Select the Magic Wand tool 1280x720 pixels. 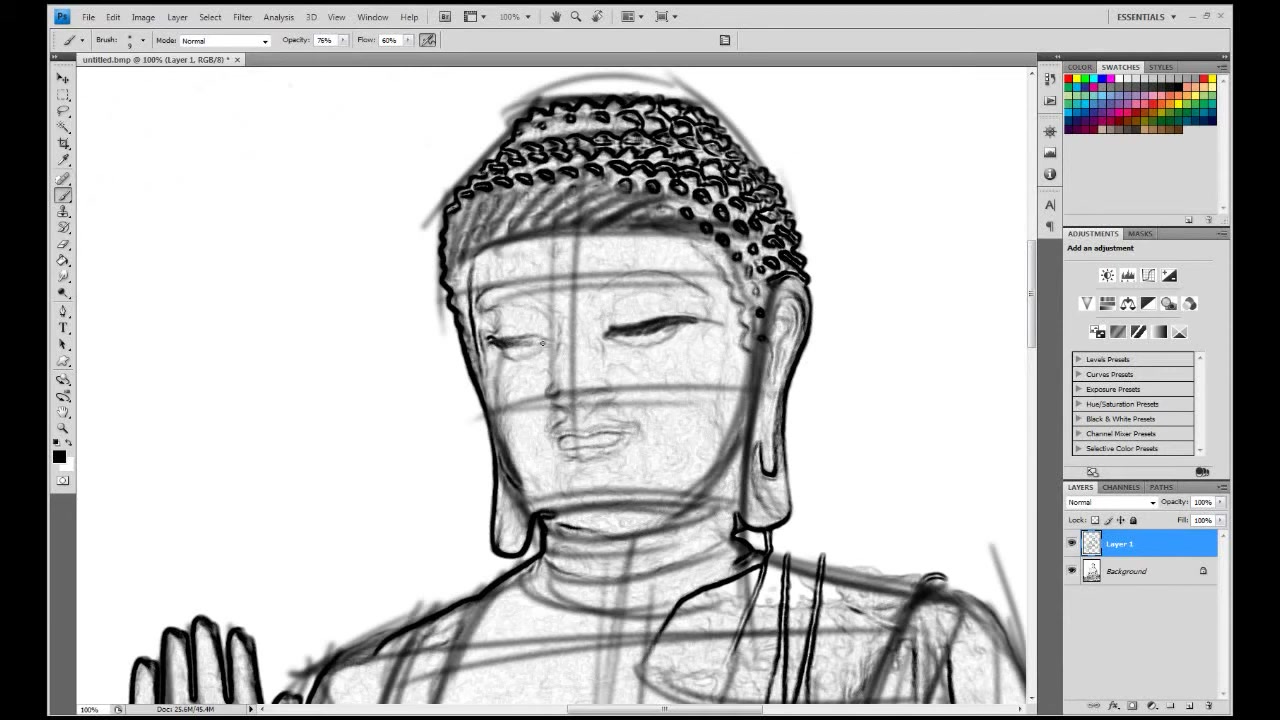[63, 127]
